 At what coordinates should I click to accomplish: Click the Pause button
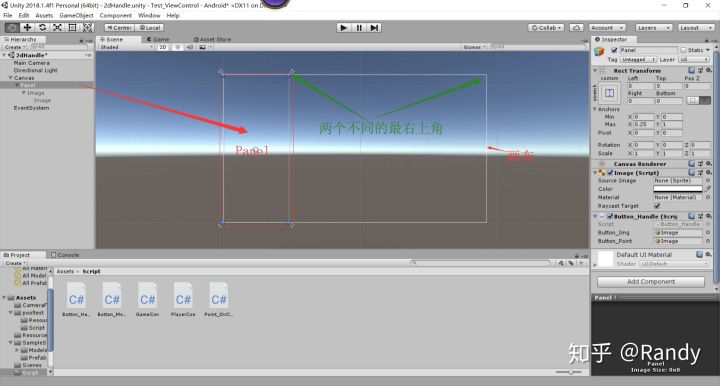tap(359, 28)
